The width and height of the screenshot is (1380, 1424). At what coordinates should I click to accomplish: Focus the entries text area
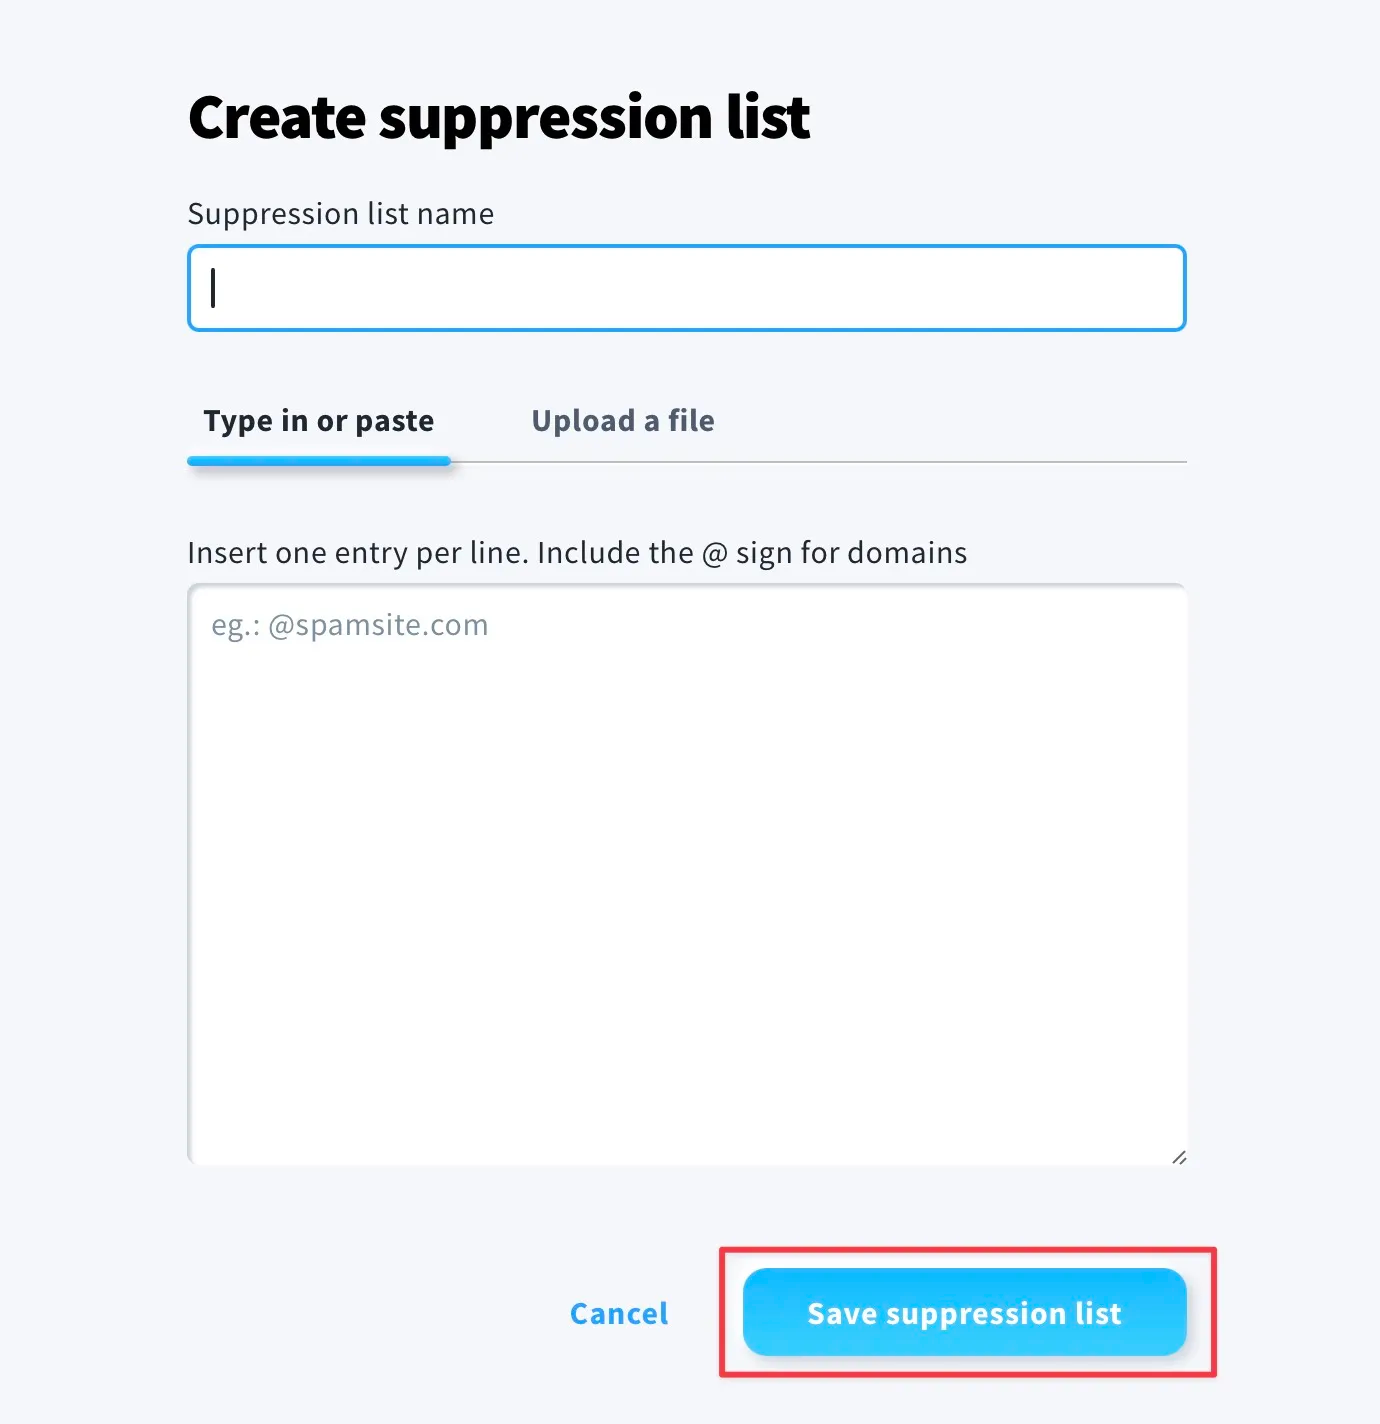[x=686, y=874]
